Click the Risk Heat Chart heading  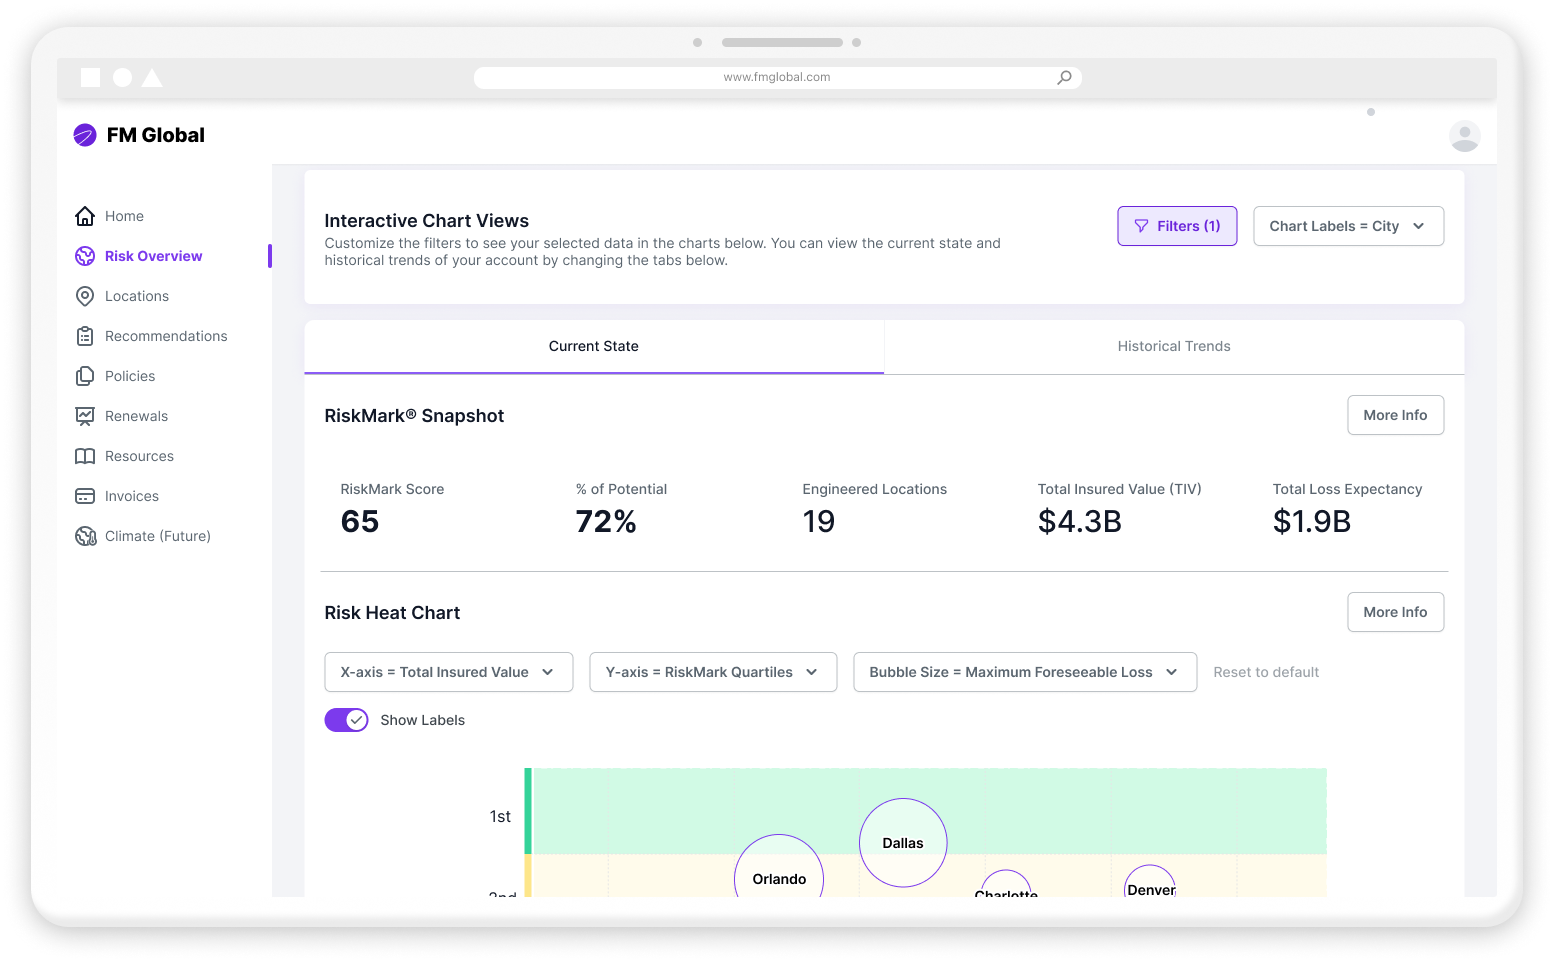(x=392, y=613)
